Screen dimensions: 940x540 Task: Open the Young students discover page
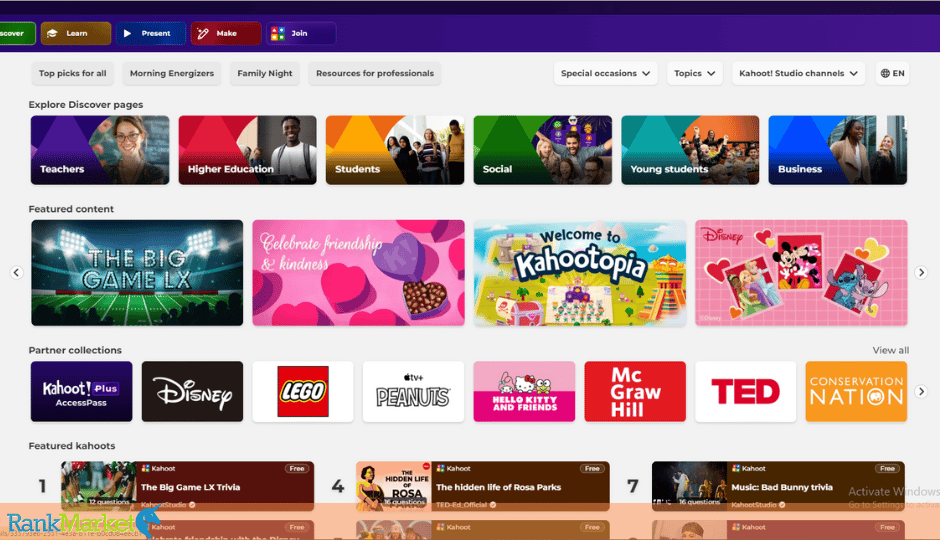pyautogui.click(x=690, y=150)
